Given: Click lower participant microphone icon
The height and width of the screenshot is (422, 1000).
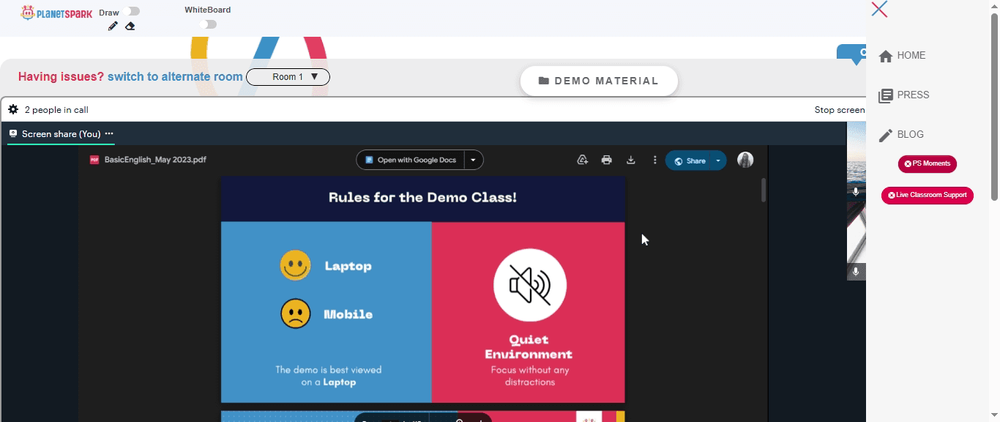Looking at the screenshot, I should (856, 272).
